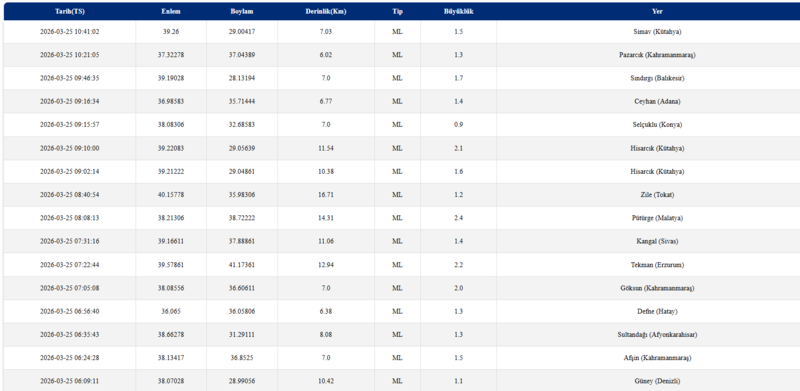This screenshot has height=391, width=800.
Task: Click the Boylam column header
Action: tap(242, 11)
